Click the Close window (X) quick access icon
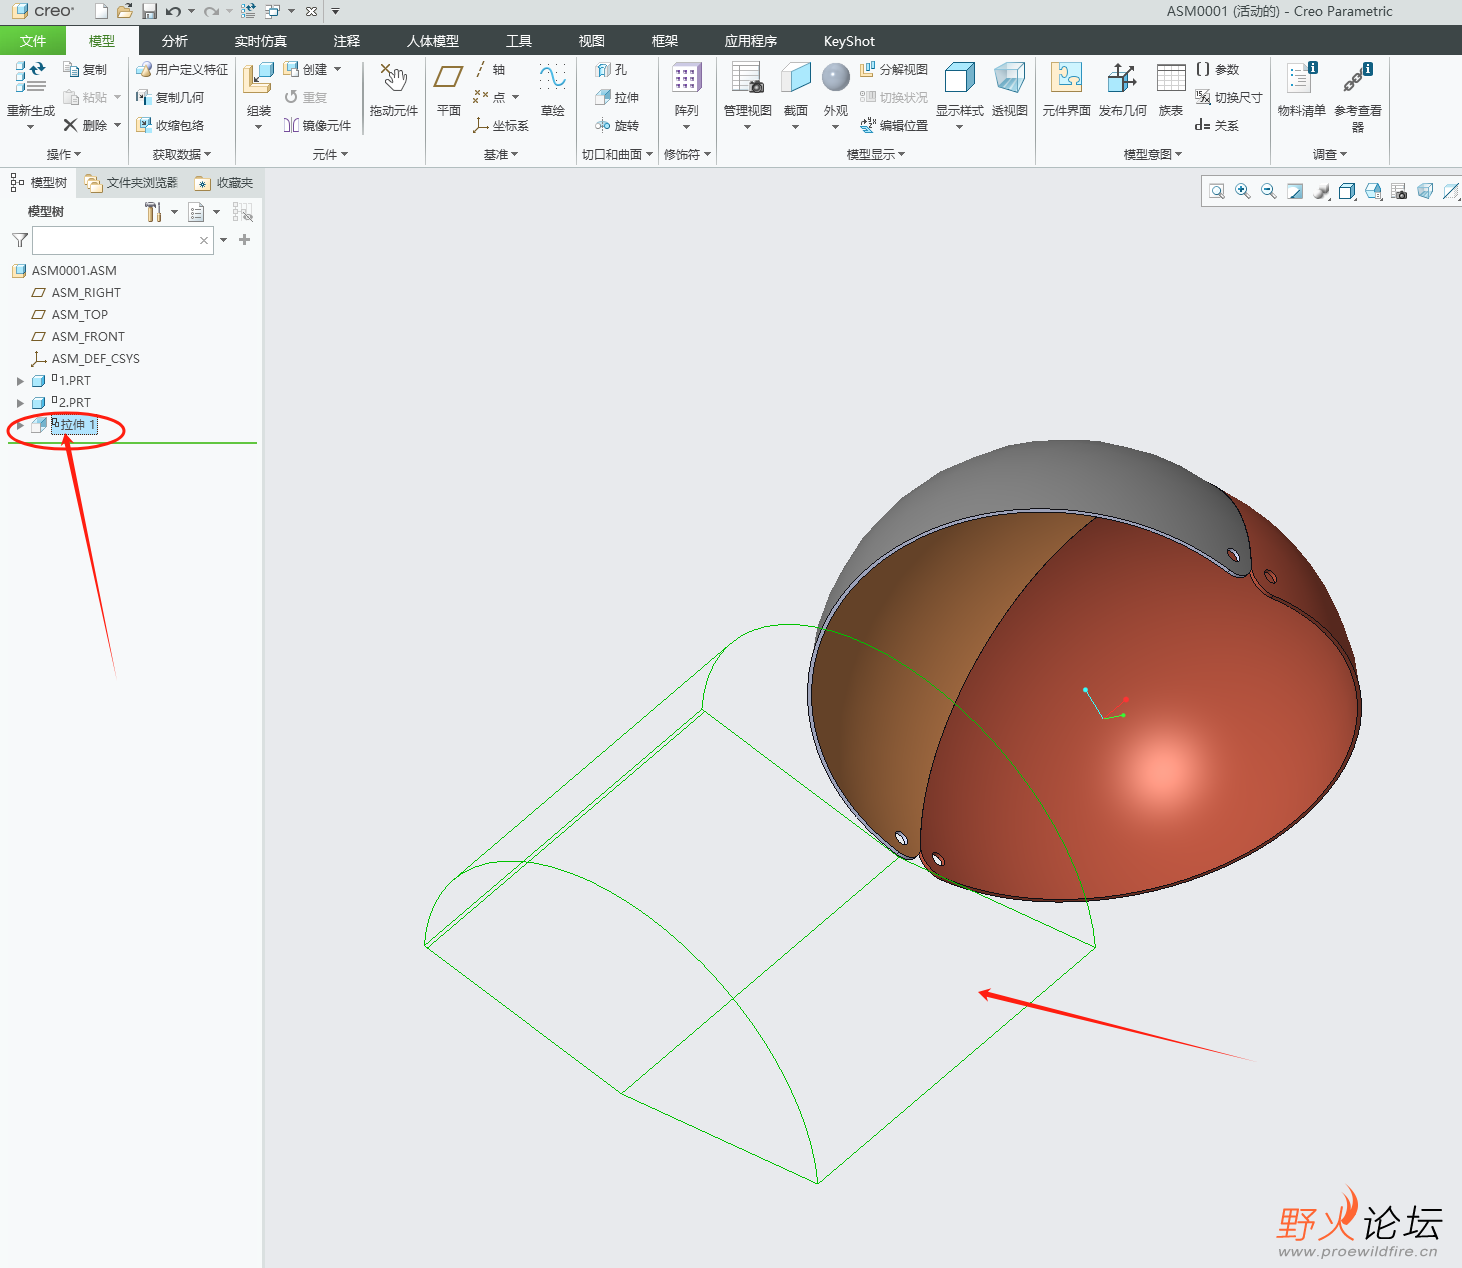This screenshot has width=1462, height=1268. point(311,11)
